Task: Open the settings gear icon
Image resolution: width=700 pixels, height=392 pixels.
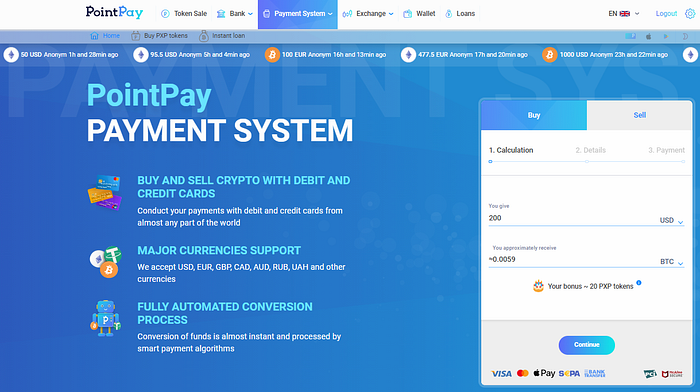Action: click(x=690, y=14)
